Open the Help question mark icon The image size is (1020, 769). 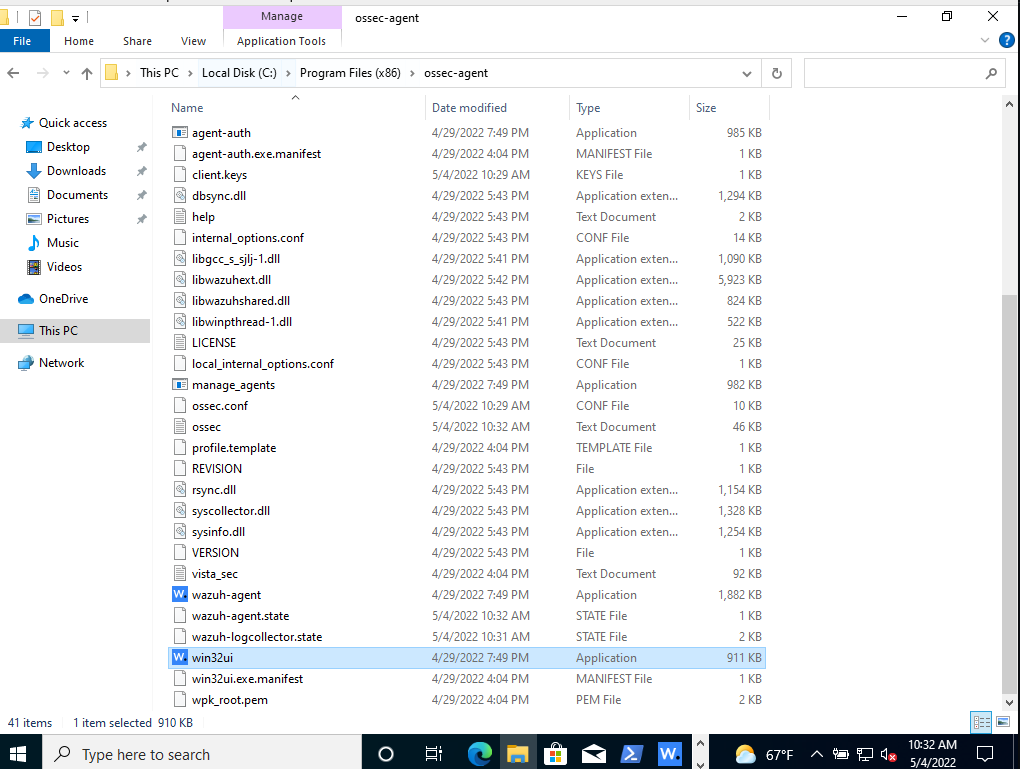tap(1006, 40)
